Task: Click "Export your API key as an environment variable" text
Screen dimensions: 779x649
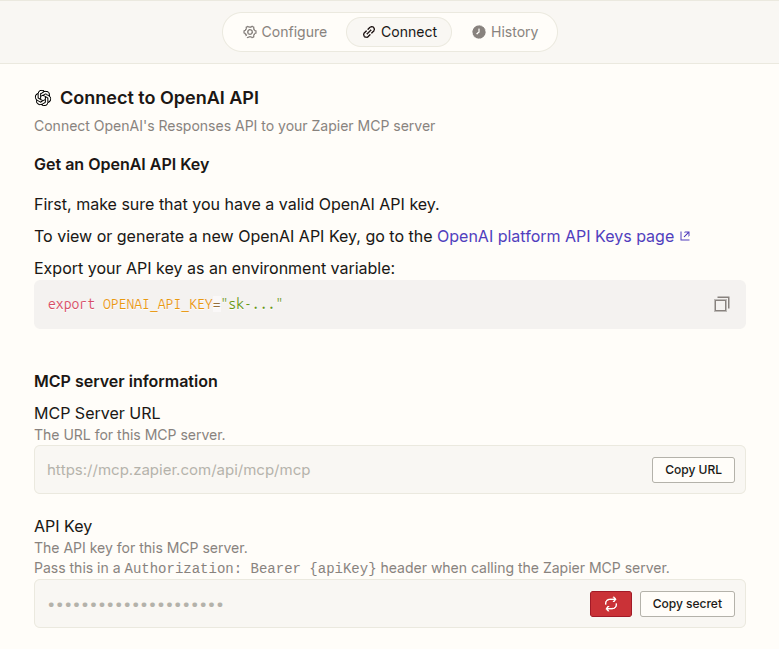Action: coord(215,268)
